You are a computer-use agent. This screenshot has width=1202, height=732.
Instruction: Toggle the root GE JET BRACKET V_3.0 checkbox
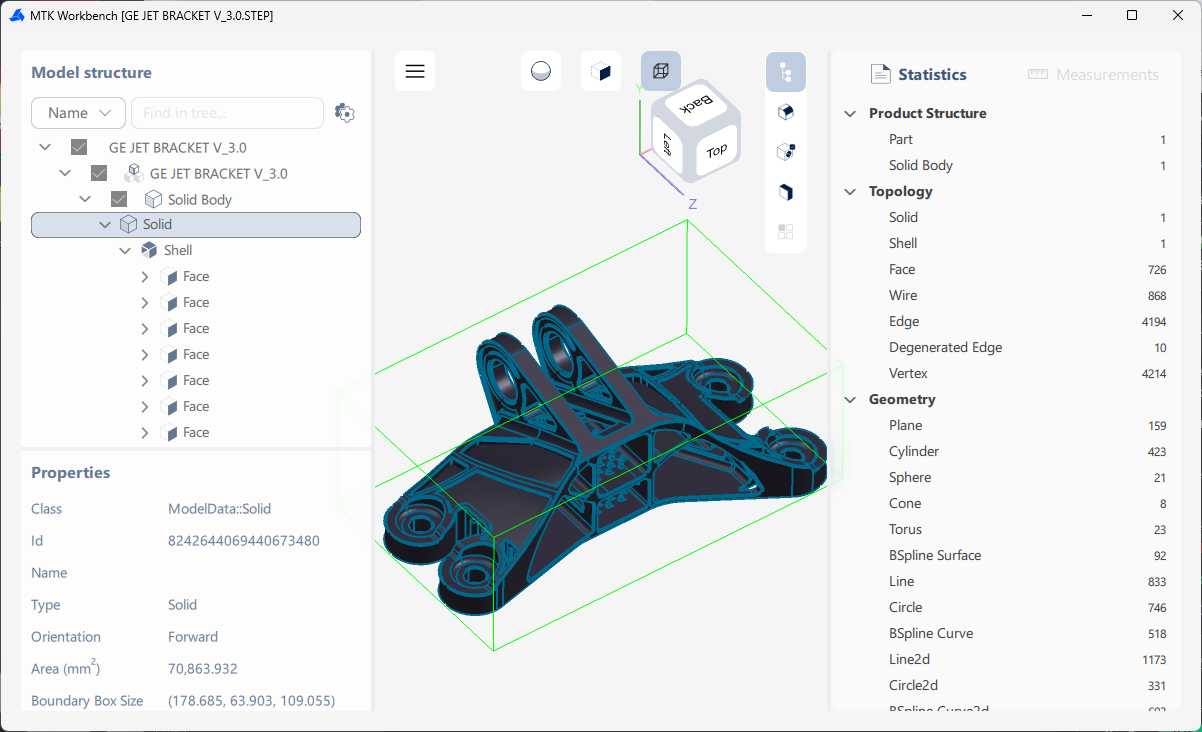click(79, 147)
